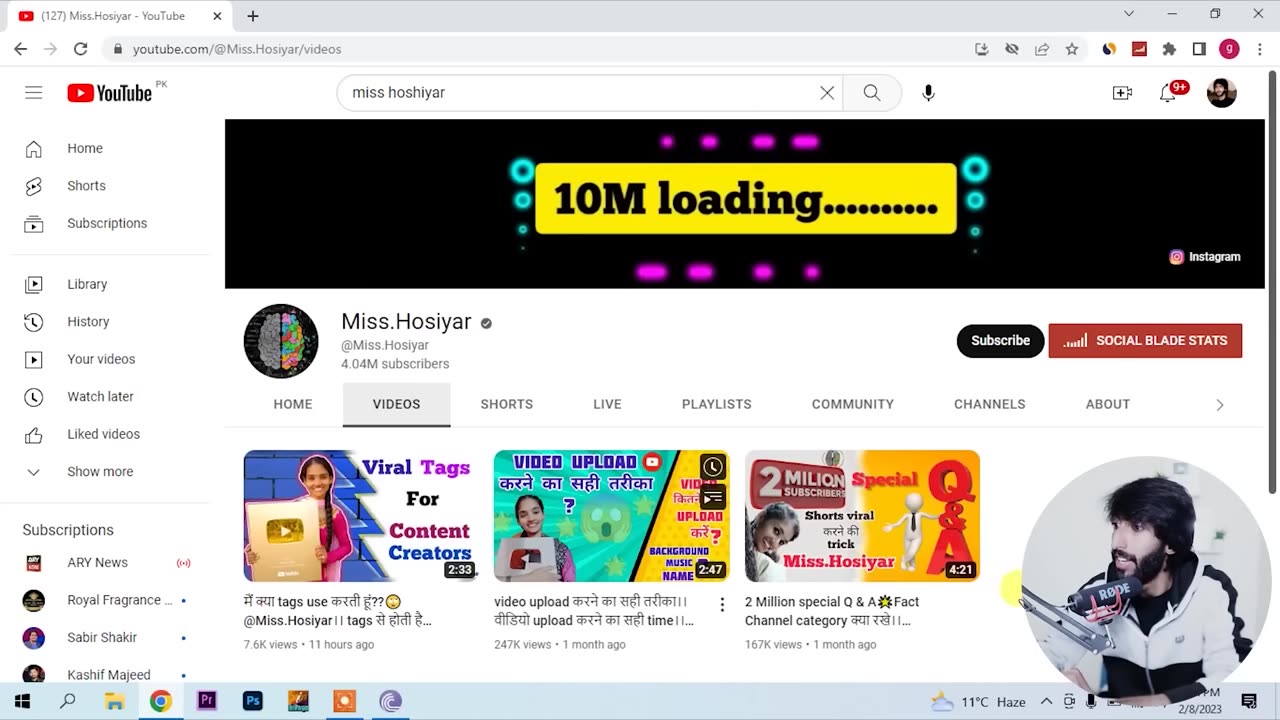Click the crossed-eye icon in address bar
This screenshot has width=1280, height=720.
click(x=1012, y=49)
